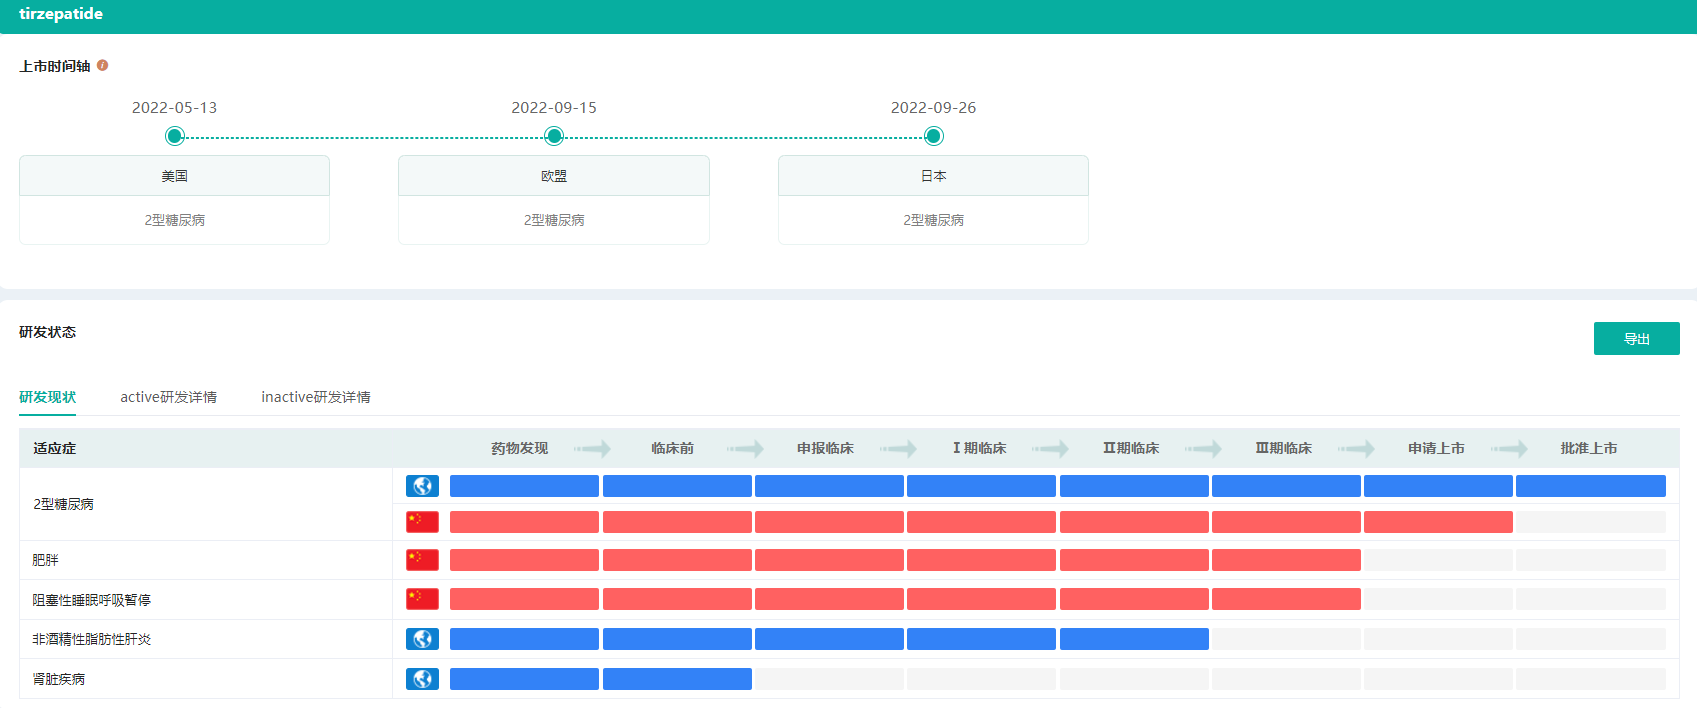This screenshot has width=1697, height=708.
Task: Click the 2022-05-13 timeline marker dot
Action: [x=175, y=136]
